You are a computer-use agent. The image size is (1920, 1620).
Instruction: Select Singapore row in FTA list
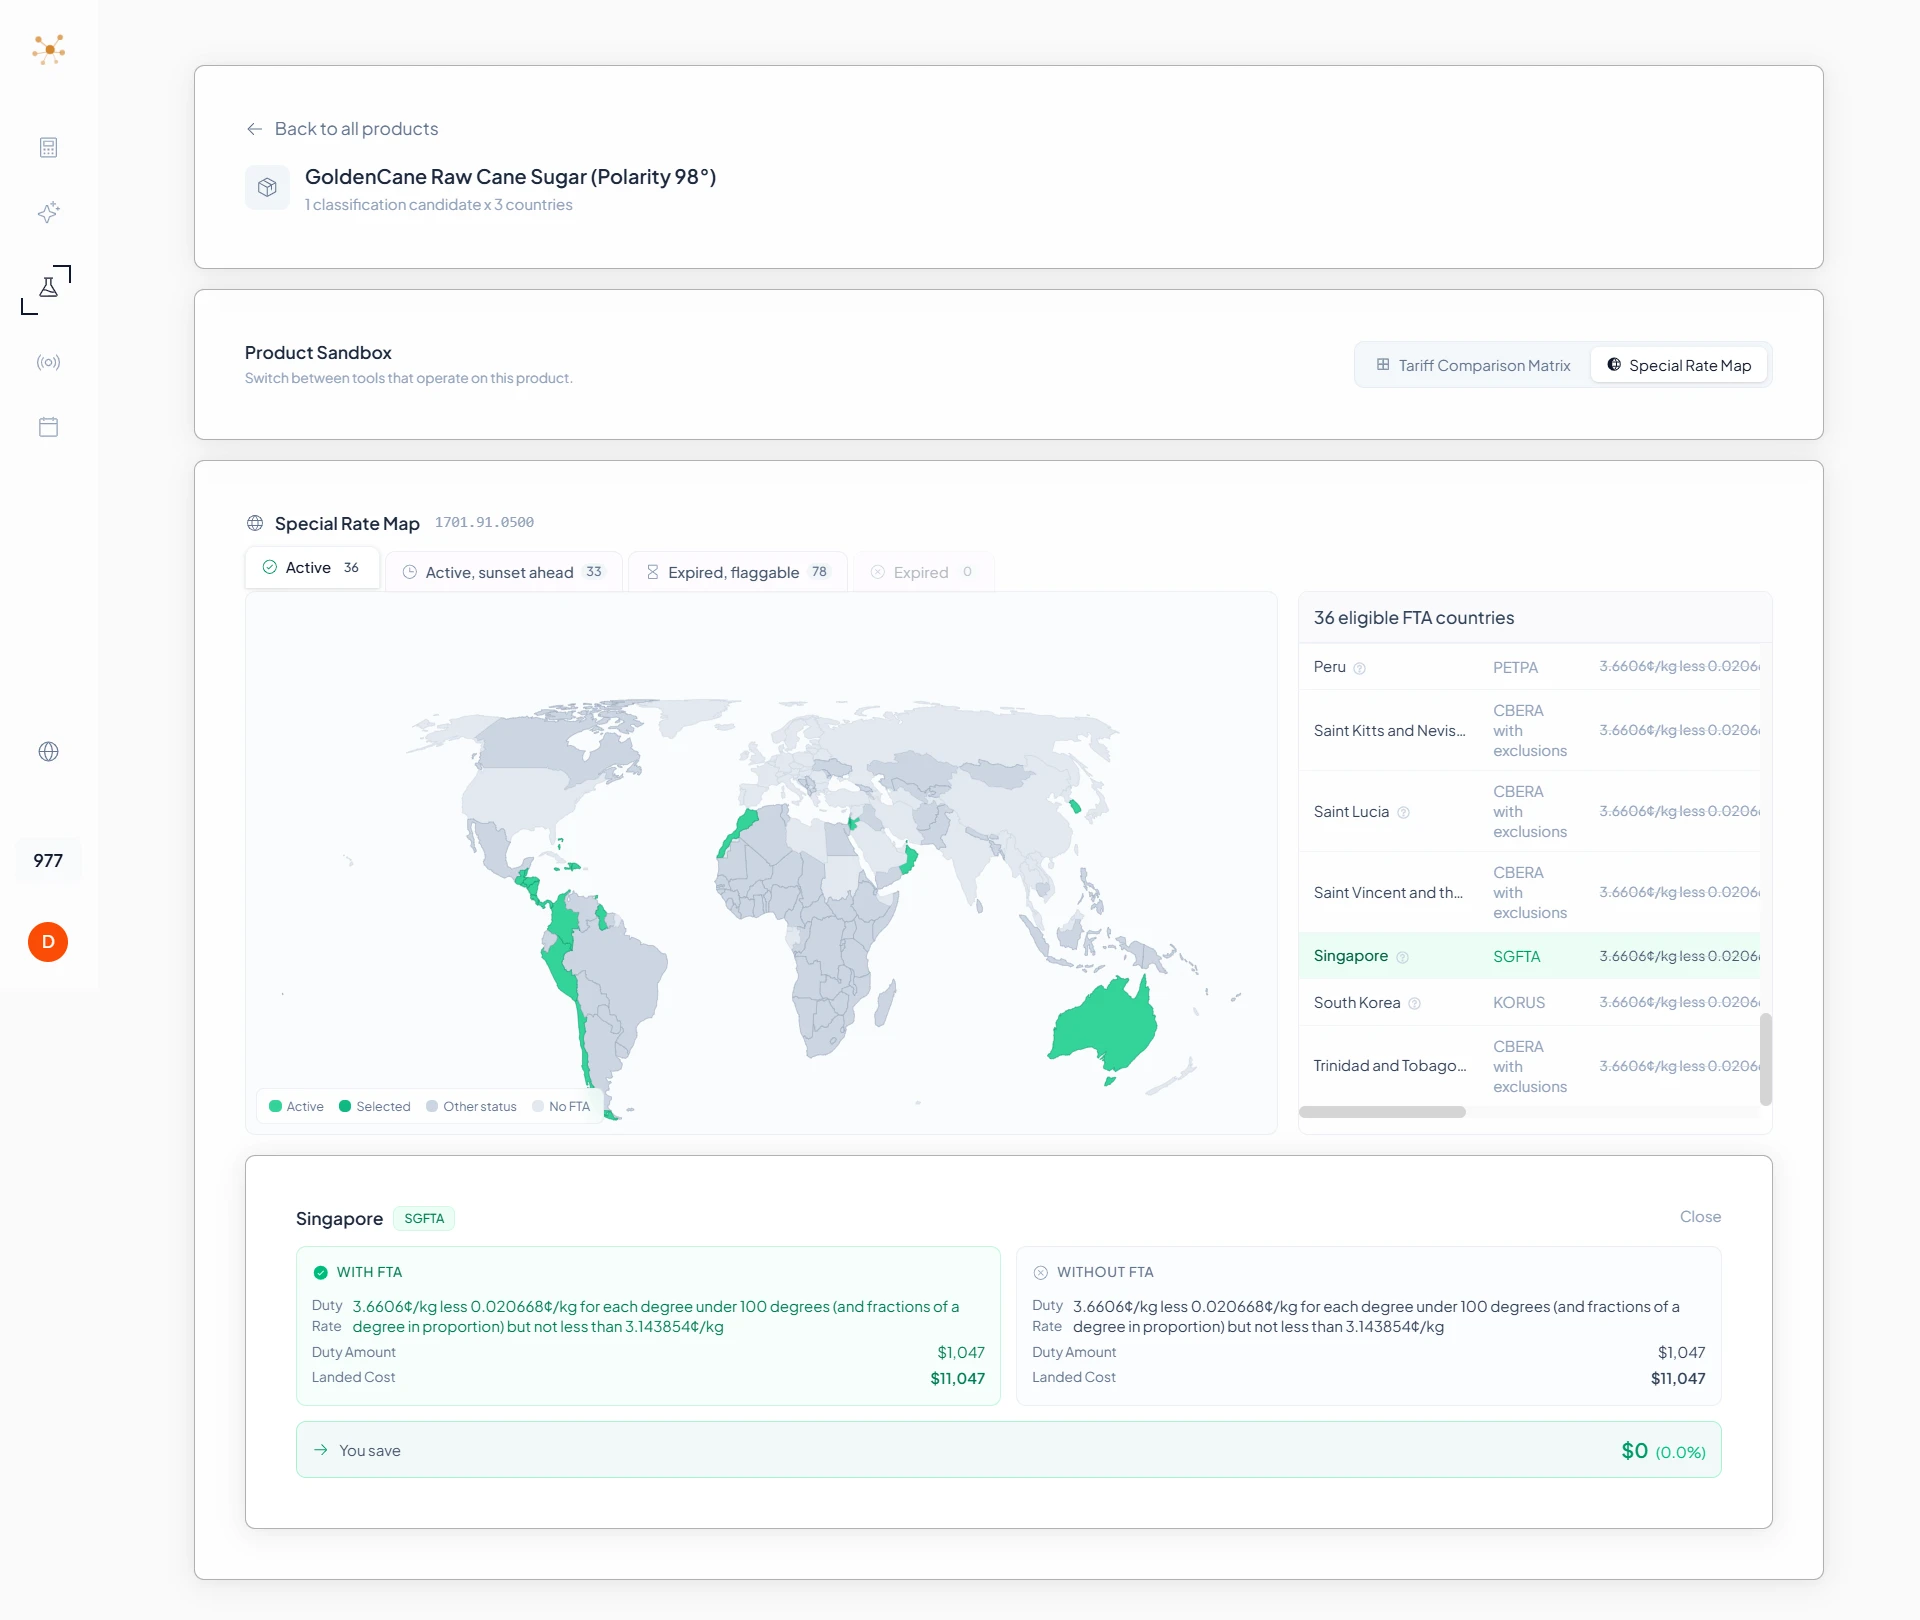click(x=1529, y=956)
